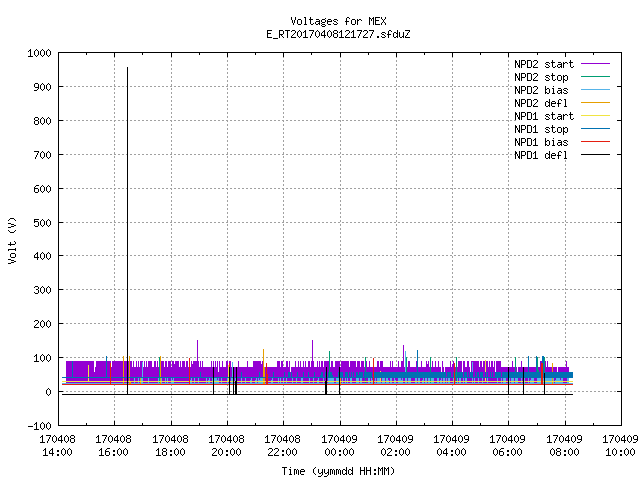The image size is (640, 480).
Task: Click the '170409 00:00' x-axis tick label
Action: (339, 446)
